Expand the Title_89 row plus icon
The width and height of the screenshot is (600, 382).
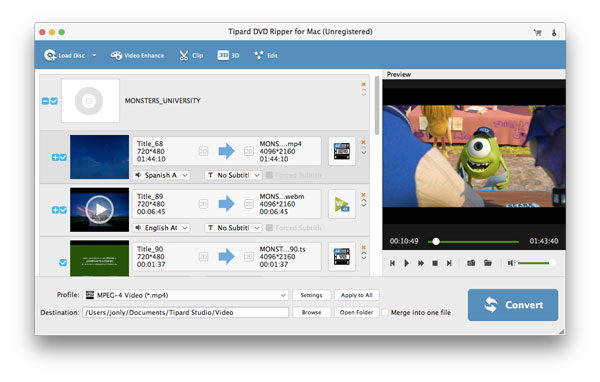[55, 210]
